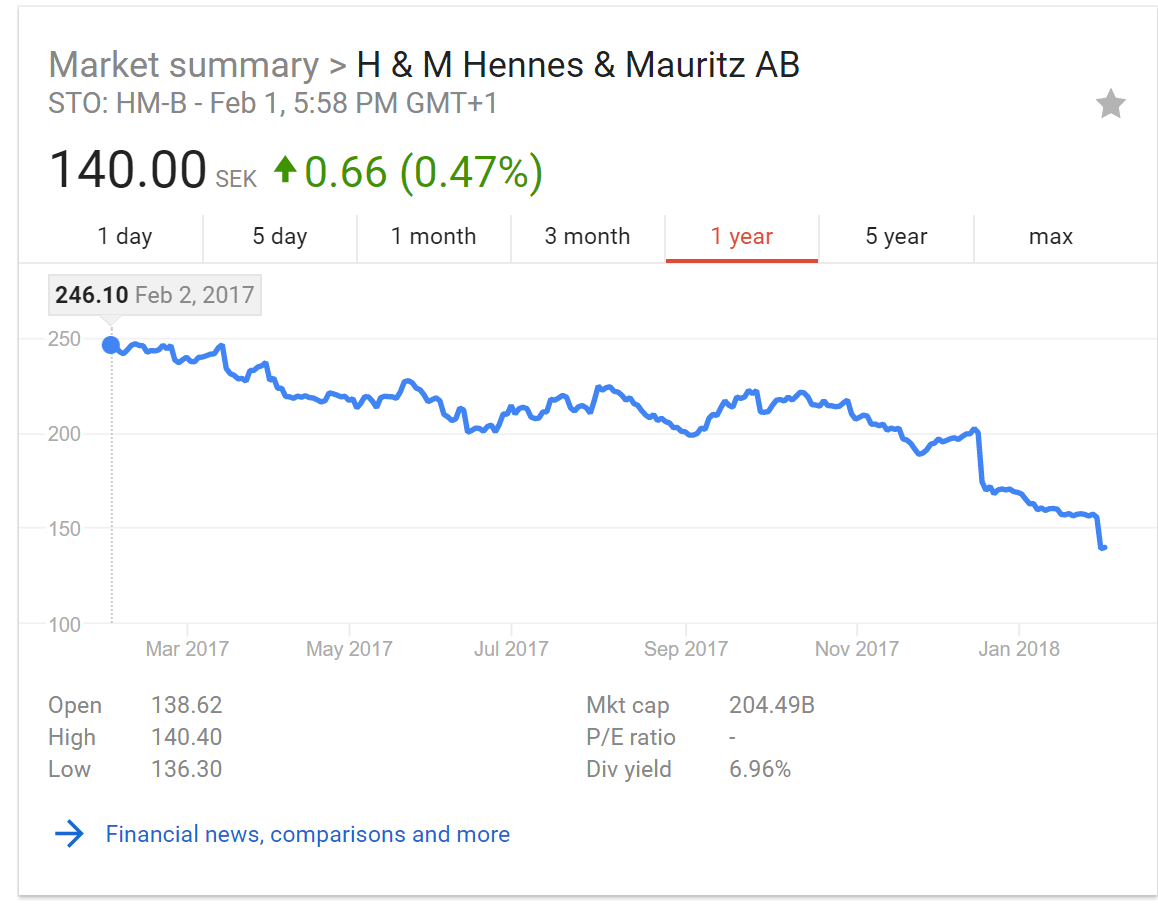Switch to the 1 day tab
The height and width of the screenshot is (906, 1158).
(125, 236)
